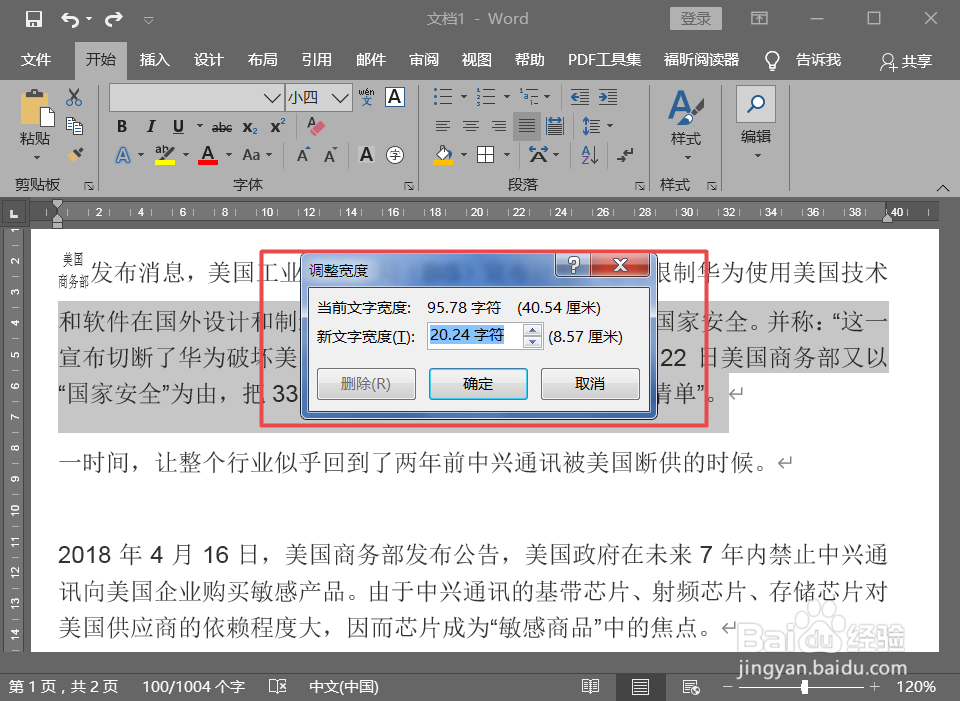Switch to the 审阅 ribbon tab
960x701 pixels.
(x=423, y=60)
